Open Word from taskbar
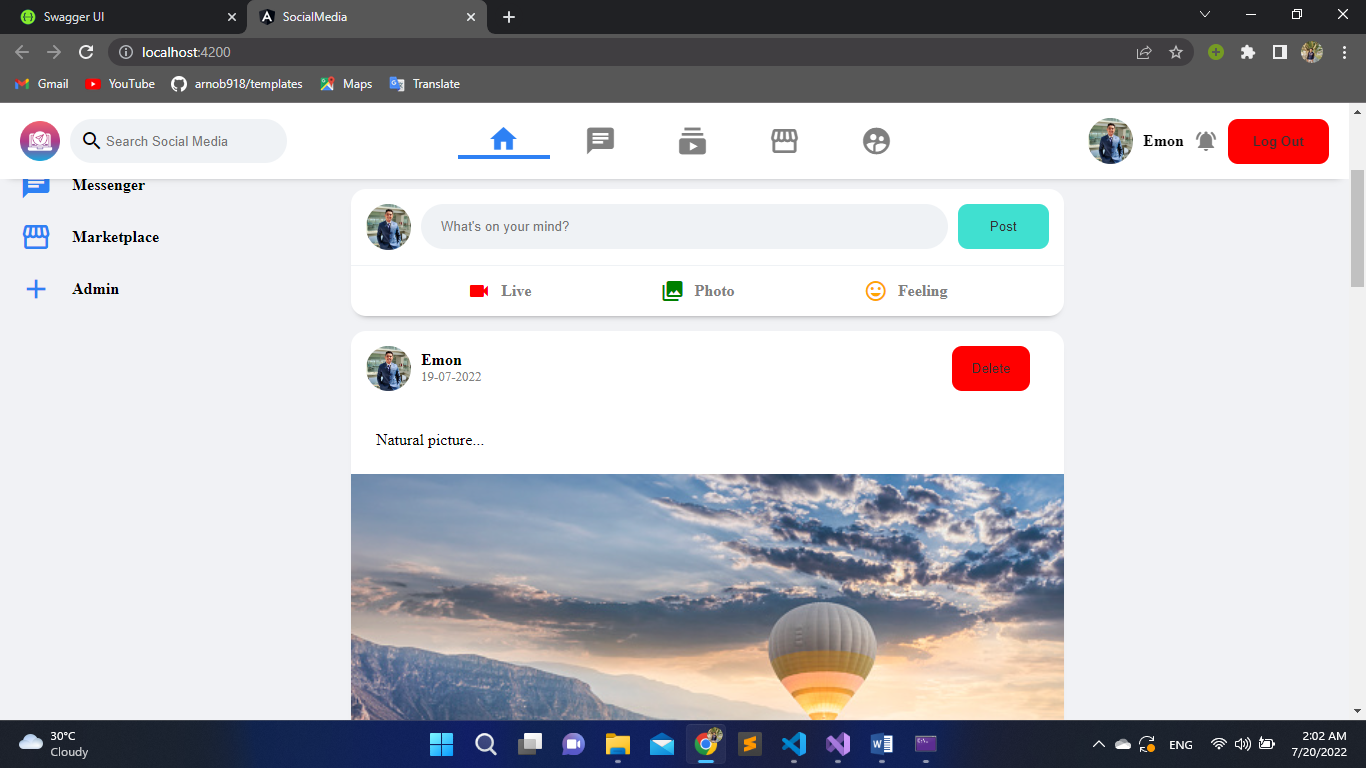Screen dimensions: 1366x768 click(x=882, y=744)
